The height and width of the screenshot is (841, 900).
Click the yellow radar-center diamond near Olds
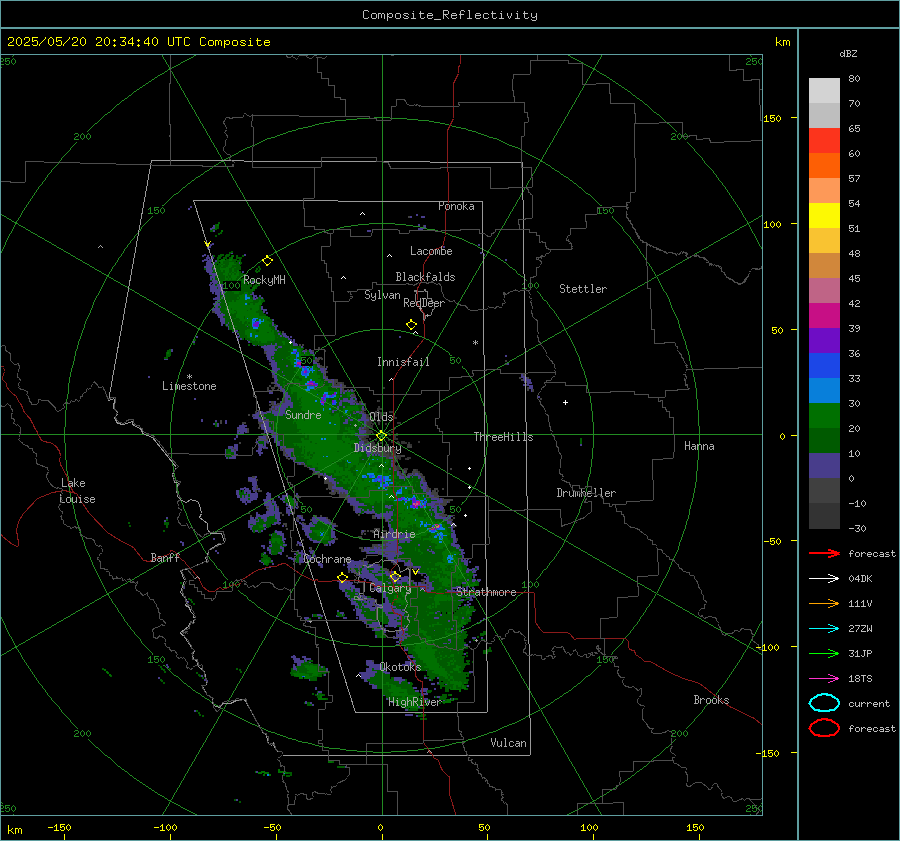(x=381, y=436)
